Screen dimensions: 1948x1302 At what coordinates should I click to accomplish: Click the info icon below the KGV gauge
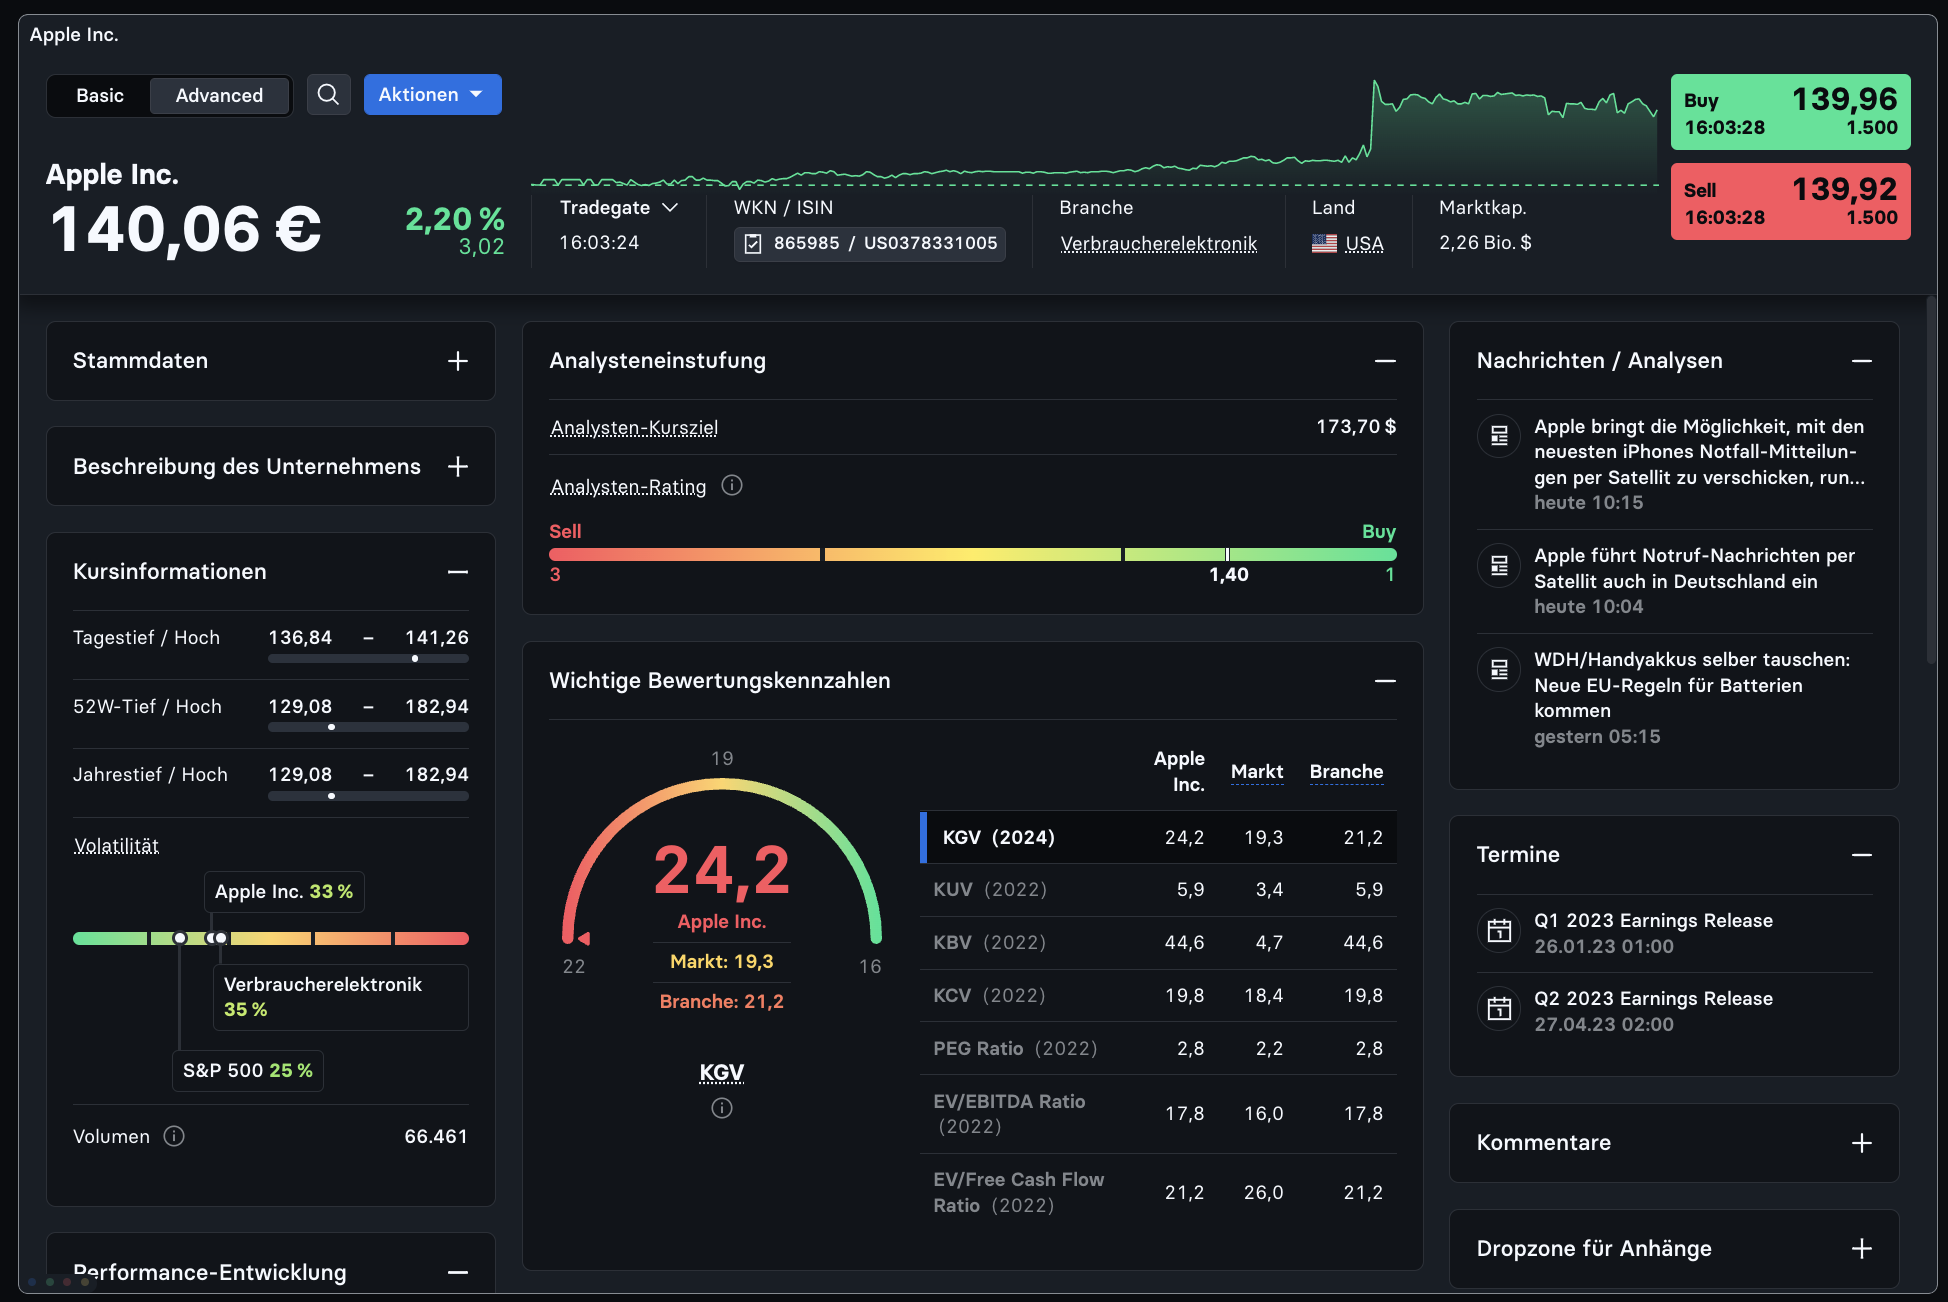click(x=722, y=1108)
